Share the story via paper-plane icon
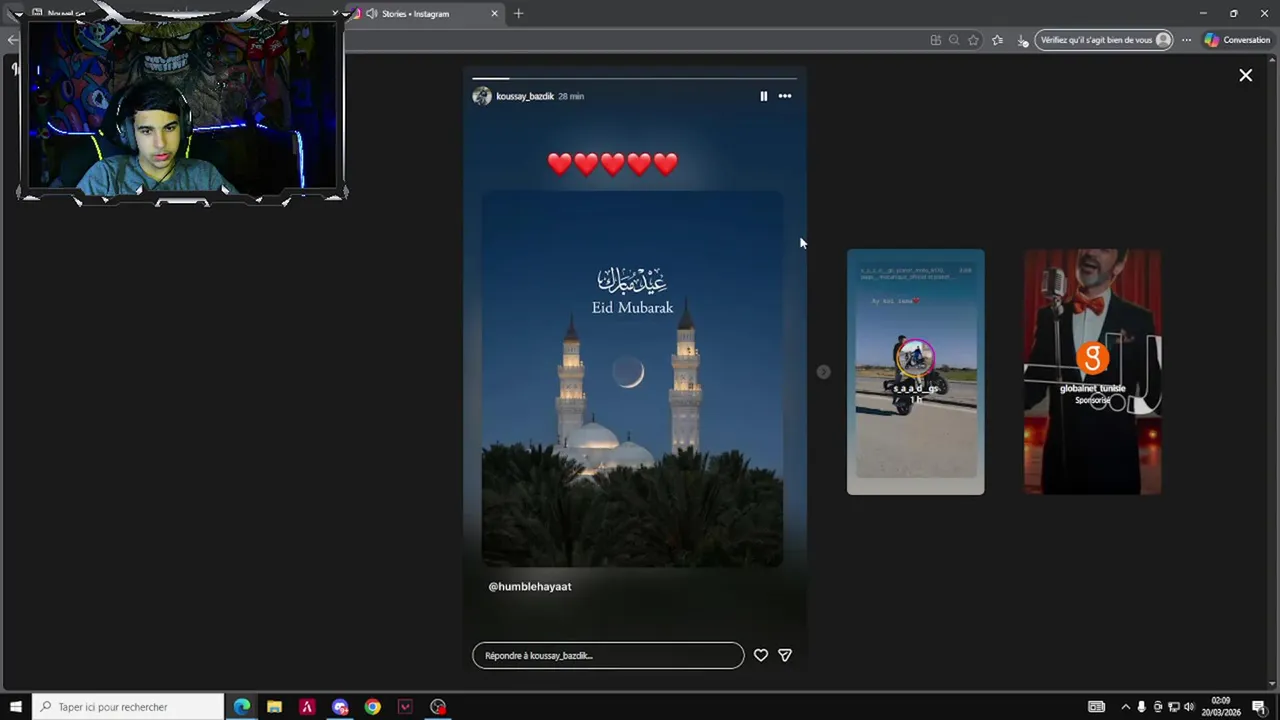This screenshot has width=1280, height=720. [x=785, y=655]
